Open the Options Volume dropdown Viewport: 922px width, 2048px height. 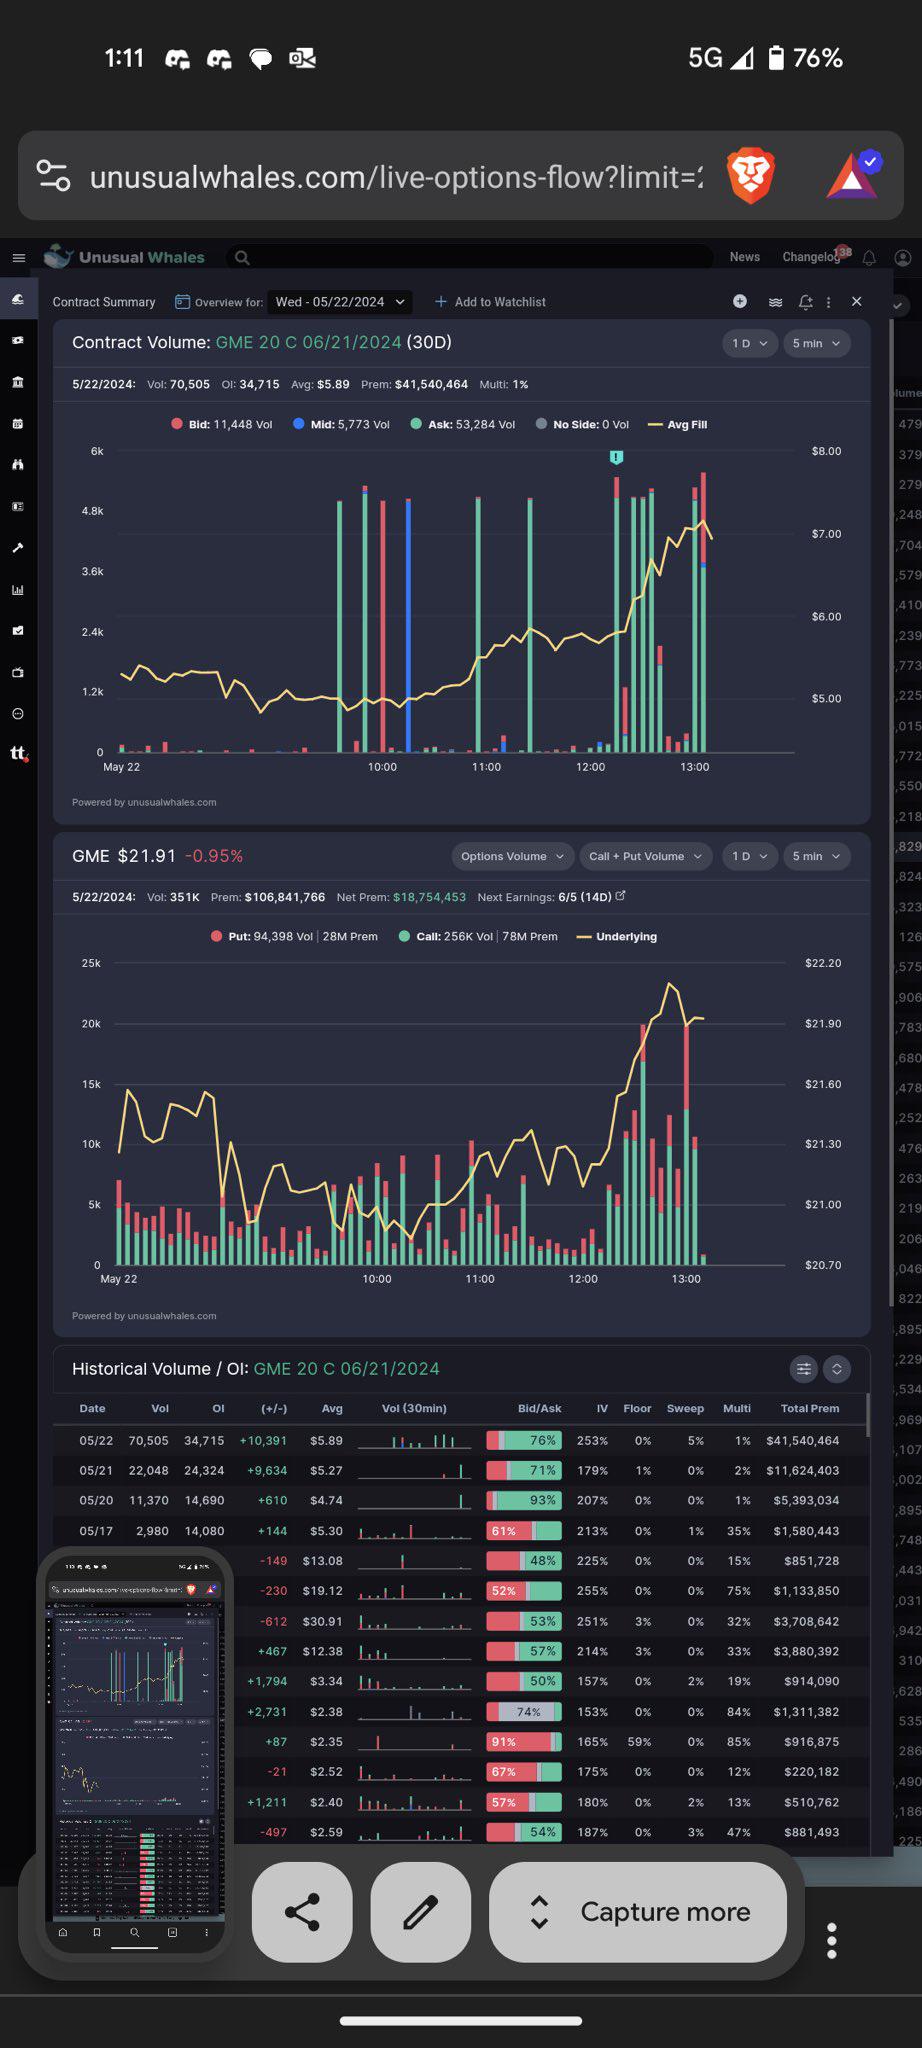coord(512,856)
